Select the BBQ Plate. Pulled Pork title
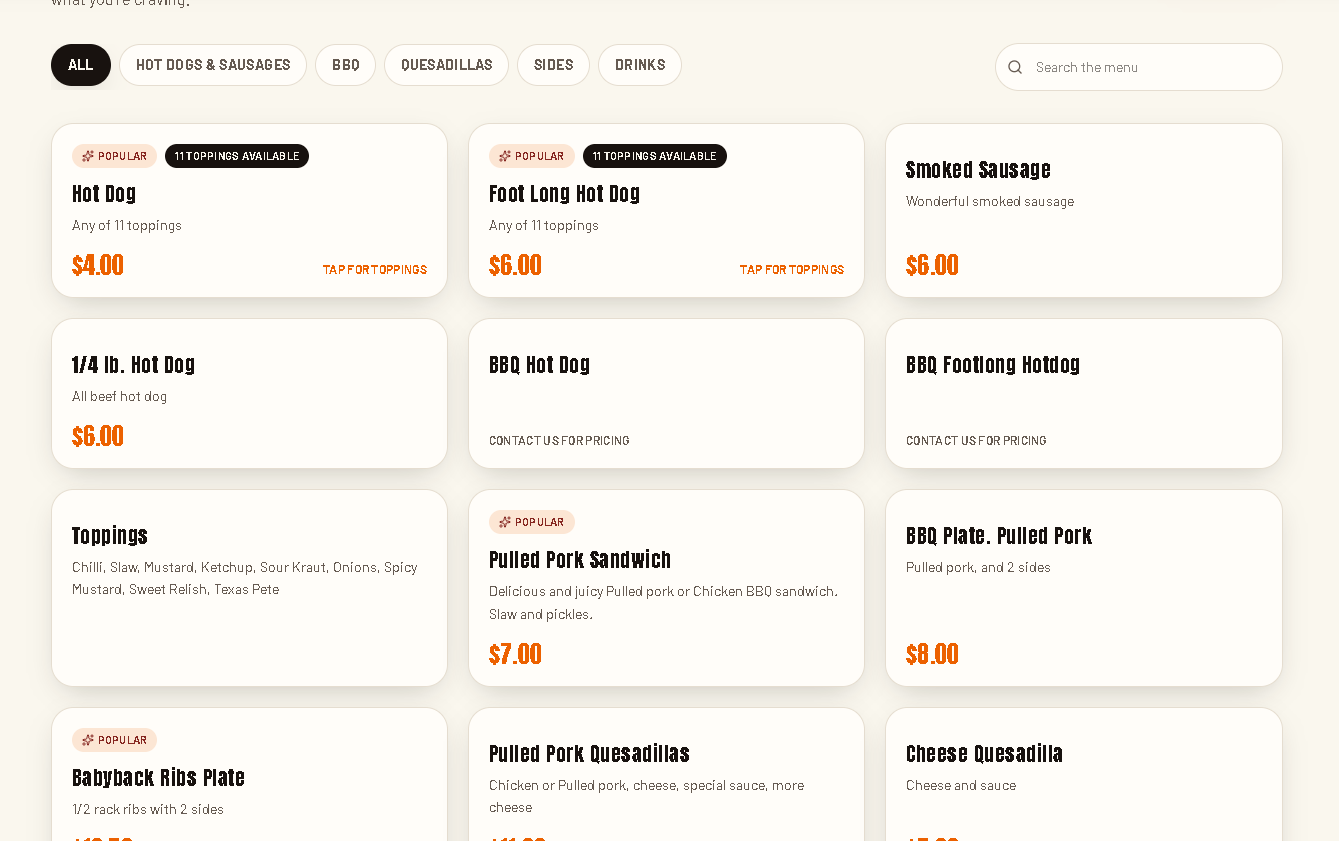 point(999,536)
